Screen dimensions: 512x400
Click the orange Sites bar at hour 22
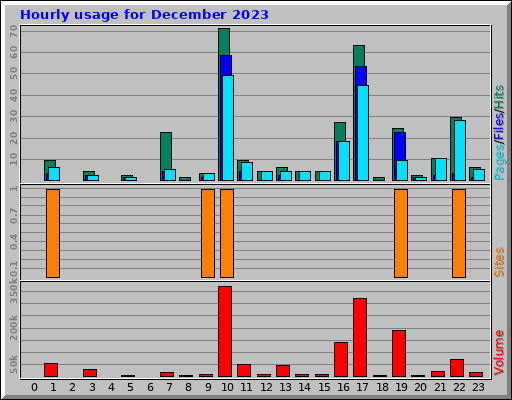click(x=459, y=233)
